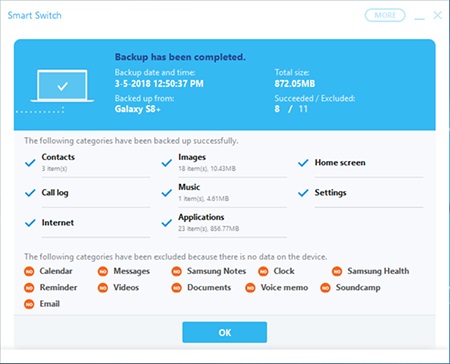Click the orange NO icon beside Messages
450x364 pixels.
click(103, 271)
